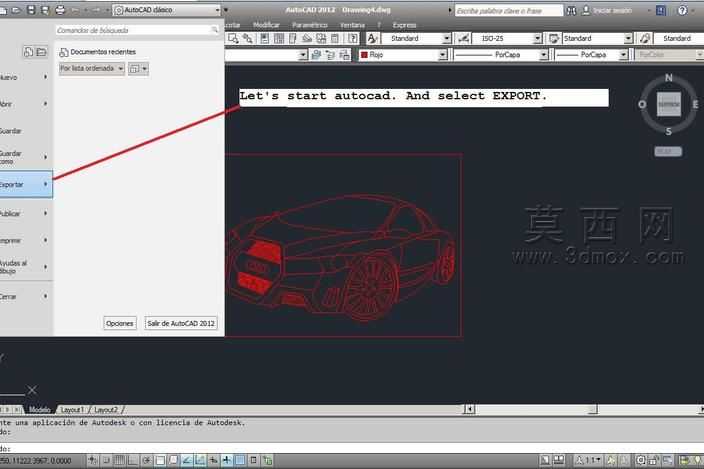Toggle Infer Constraints in status bar
The width and height of the screenshot is (704, 469).
[x=93, y=460]
